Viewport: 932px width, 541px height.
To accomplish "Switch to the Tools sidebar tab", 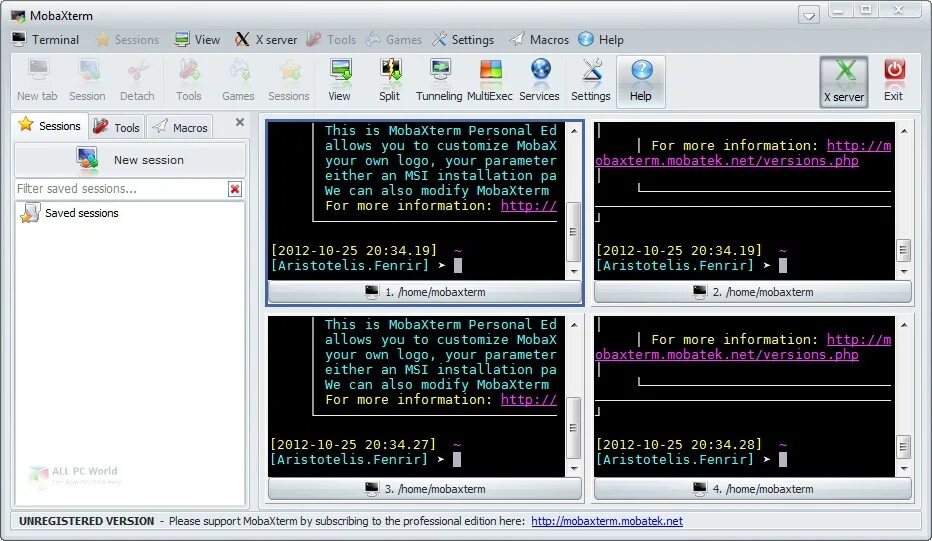I will (x=117, y=127).
